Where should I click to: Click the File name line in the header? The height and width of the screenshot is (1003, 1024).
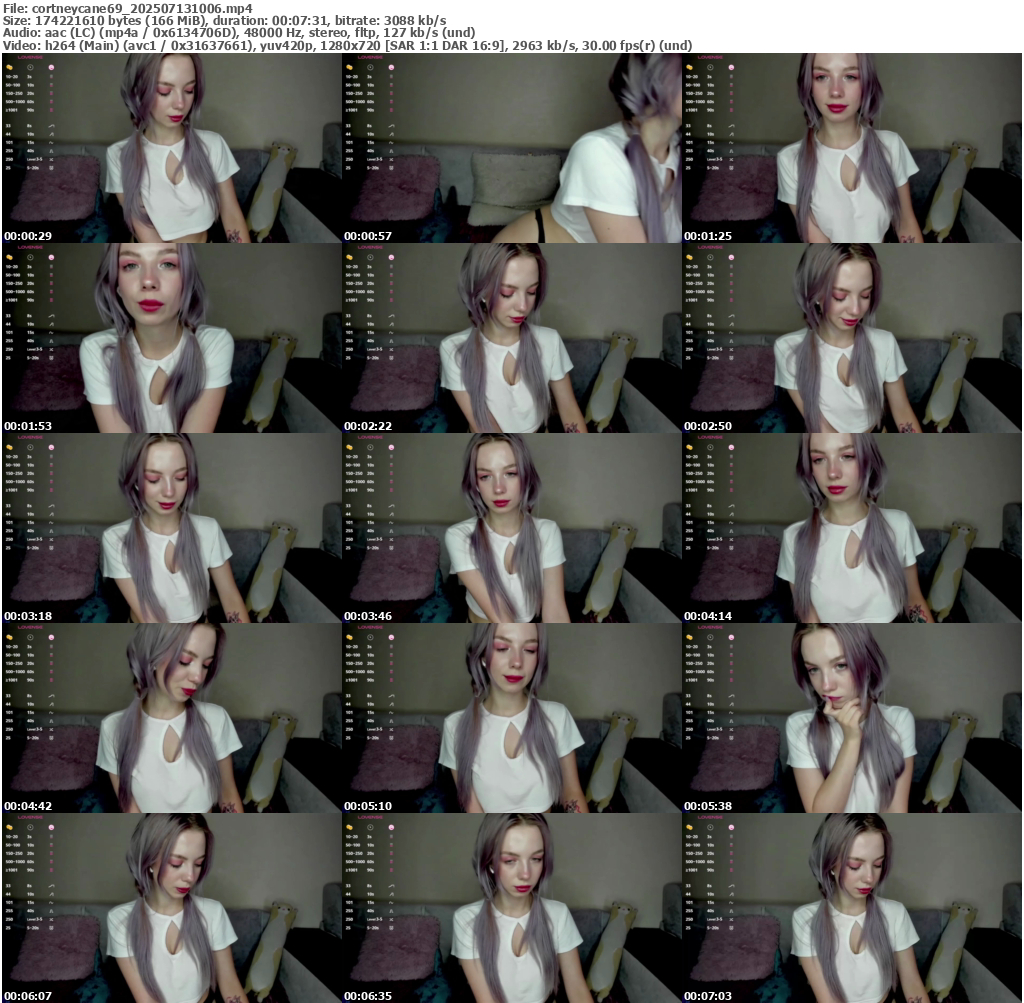click(x=128, y=8)
